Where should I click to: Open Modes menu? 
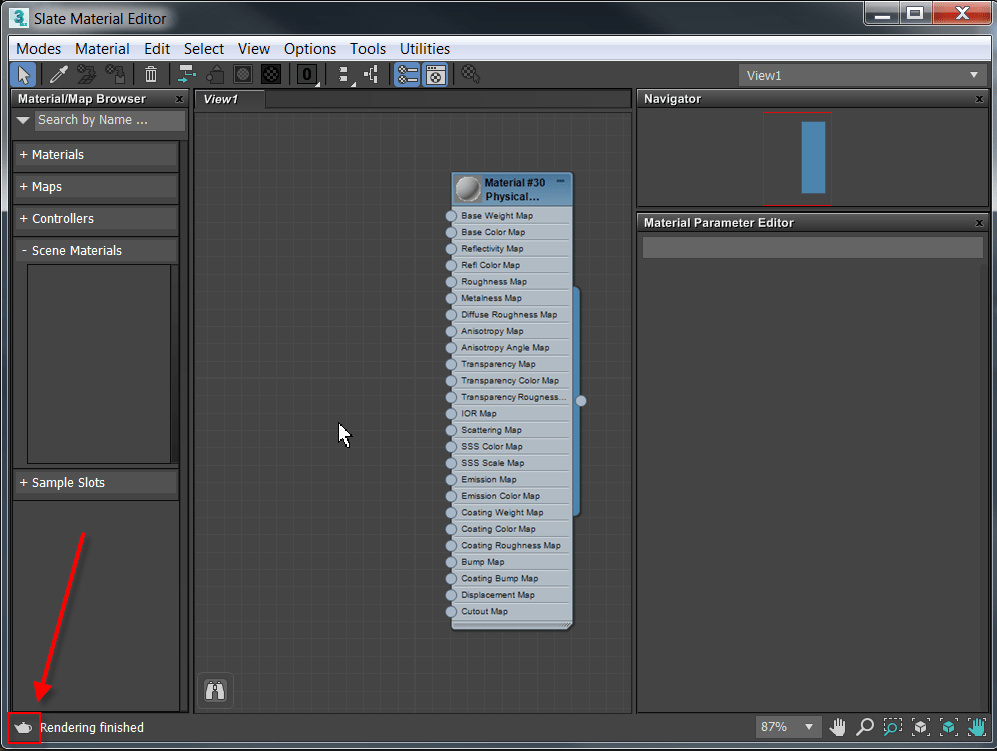tap(39, 49)
